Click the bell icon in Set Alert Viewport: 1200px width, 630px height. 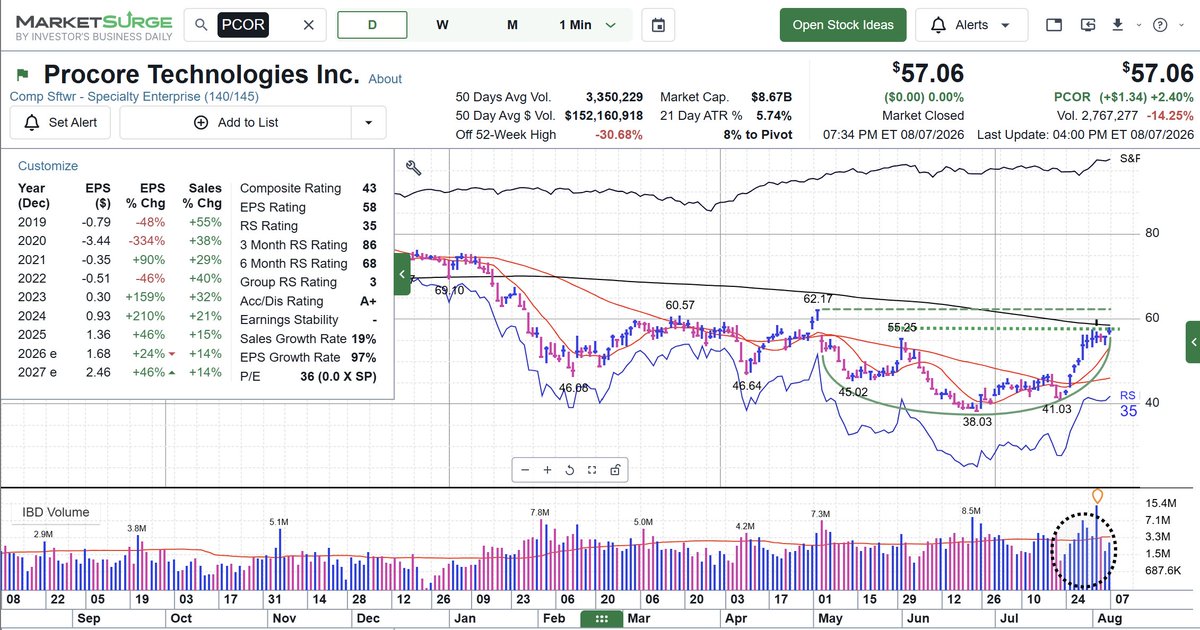31,122
